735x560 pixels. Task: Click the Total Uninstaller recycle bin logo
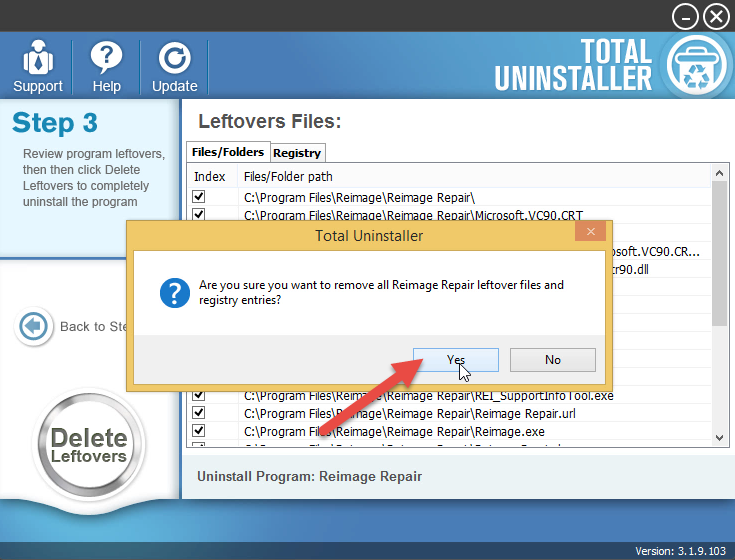pyautogui.click(x=697, y=66)
